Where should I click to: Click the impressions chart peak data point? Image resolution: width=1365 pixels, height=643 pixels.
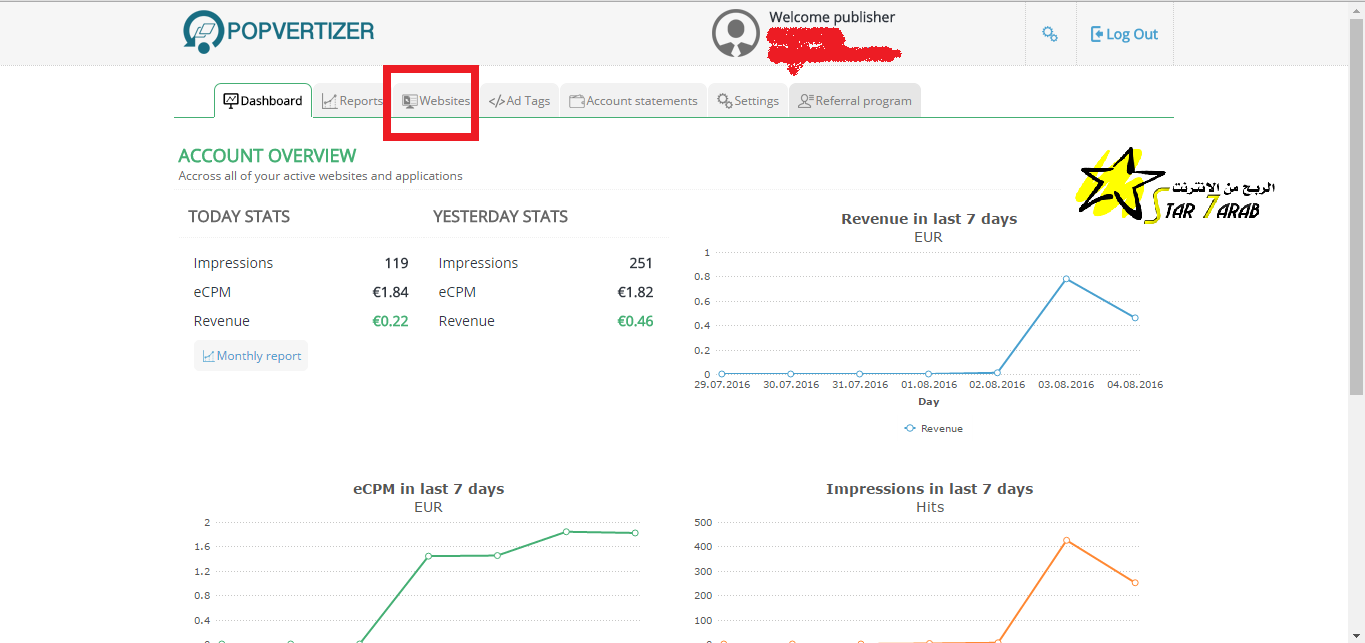pos(1066,541)
